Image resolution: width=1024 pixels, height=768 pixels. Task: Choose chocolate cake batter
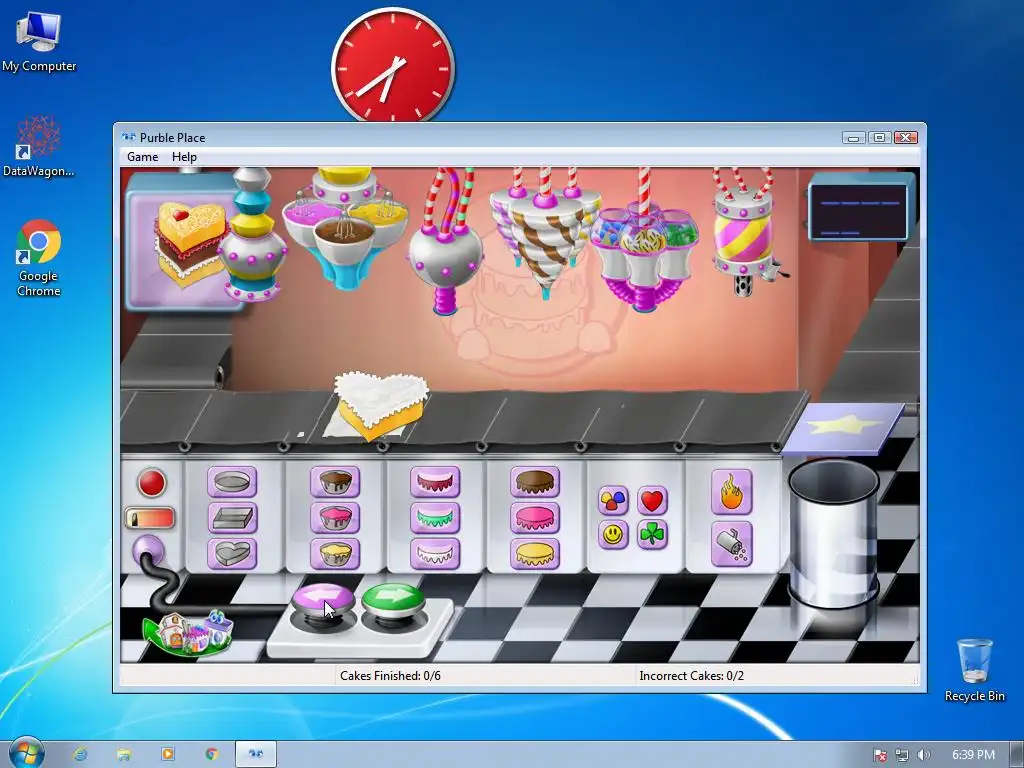(x=335, y=483)
